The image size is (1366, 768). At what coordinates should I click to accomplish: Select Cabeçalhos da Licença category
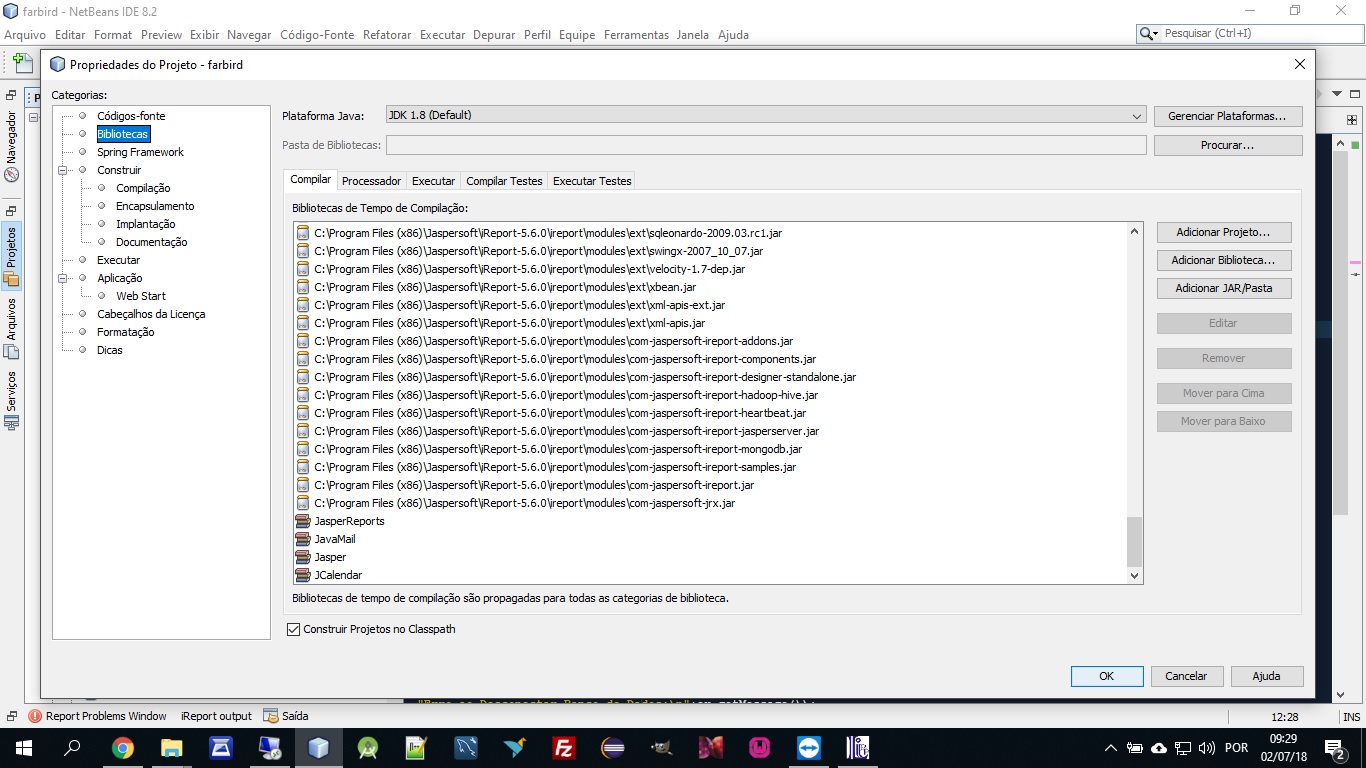(x=151, y=314)
